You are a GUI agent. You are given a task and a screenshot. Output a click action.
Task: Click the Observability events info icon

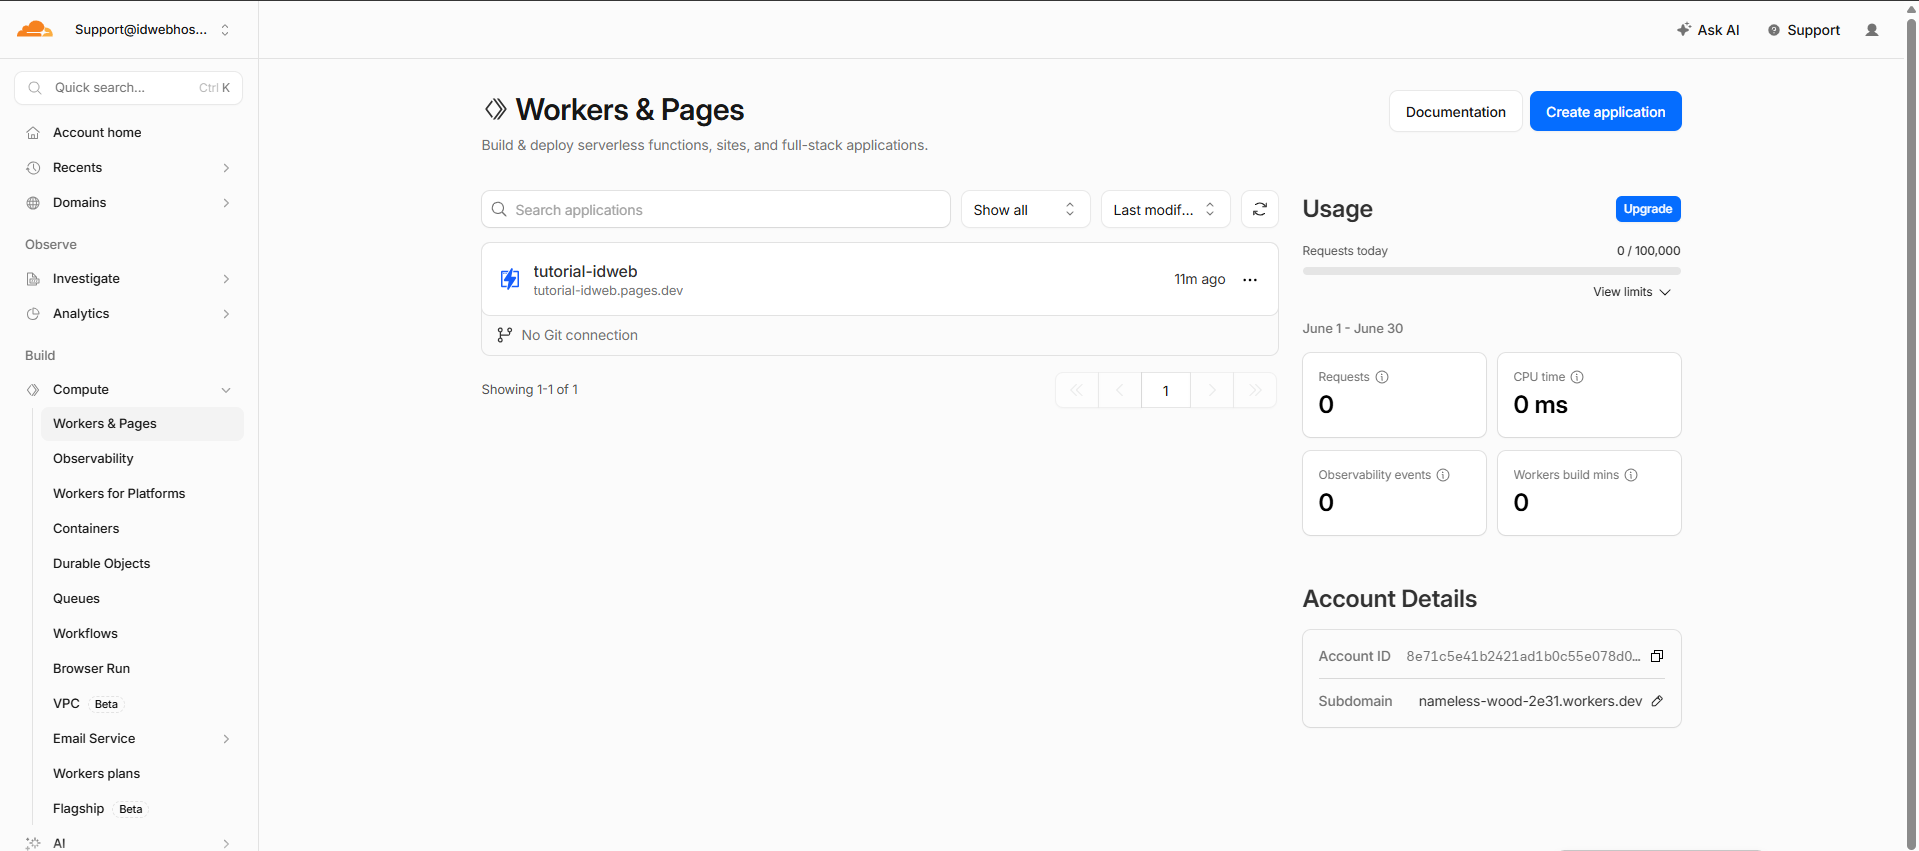pos(1443,475)
